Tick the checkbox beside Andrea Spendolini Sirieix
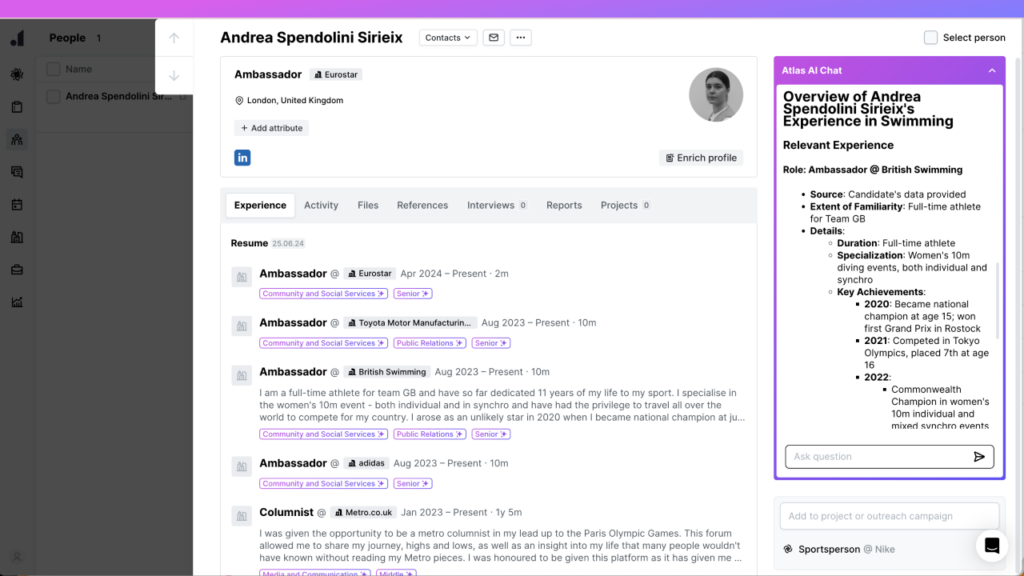 click(53, 96)
